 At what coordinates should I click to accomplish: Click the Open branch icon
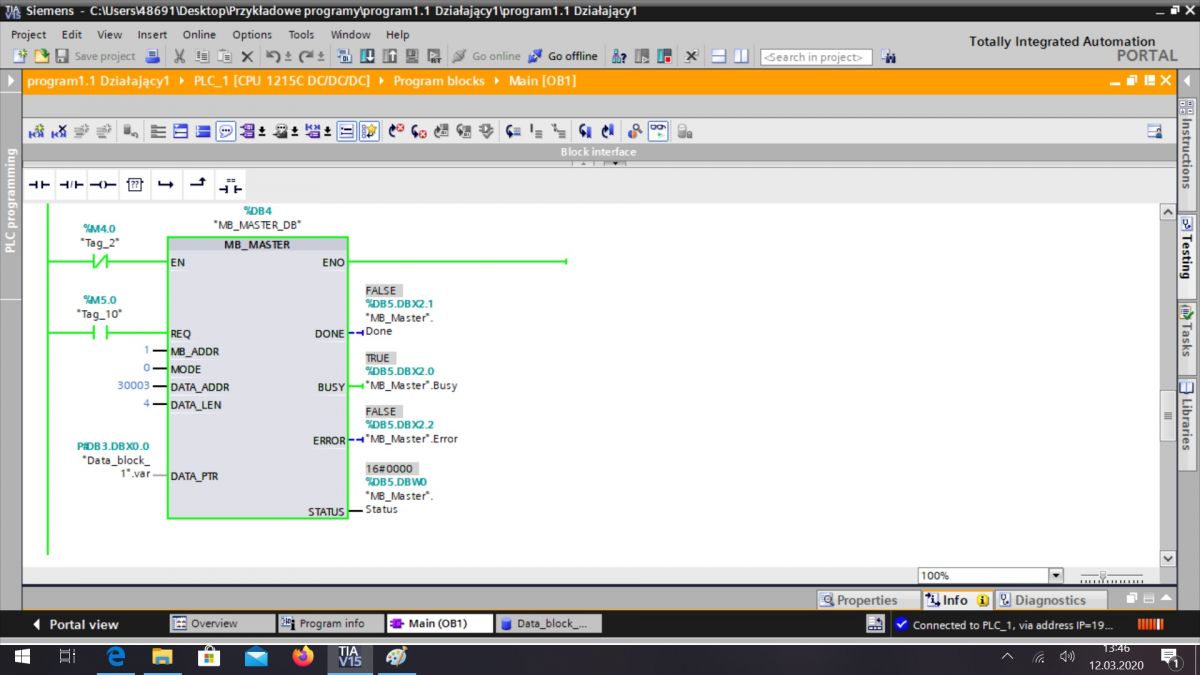pos(167,185)
